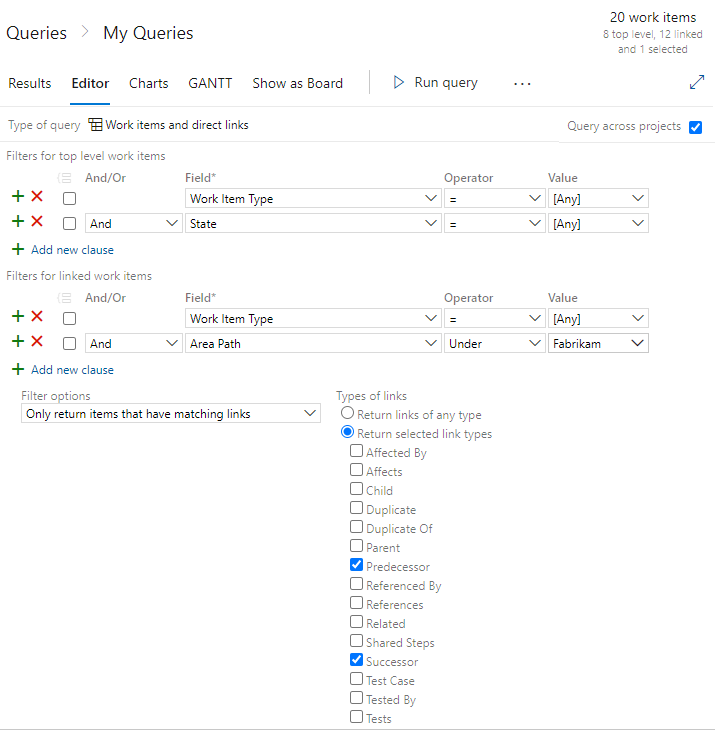Enable the Child link type
715x730 pixels.
click(357, 489)
